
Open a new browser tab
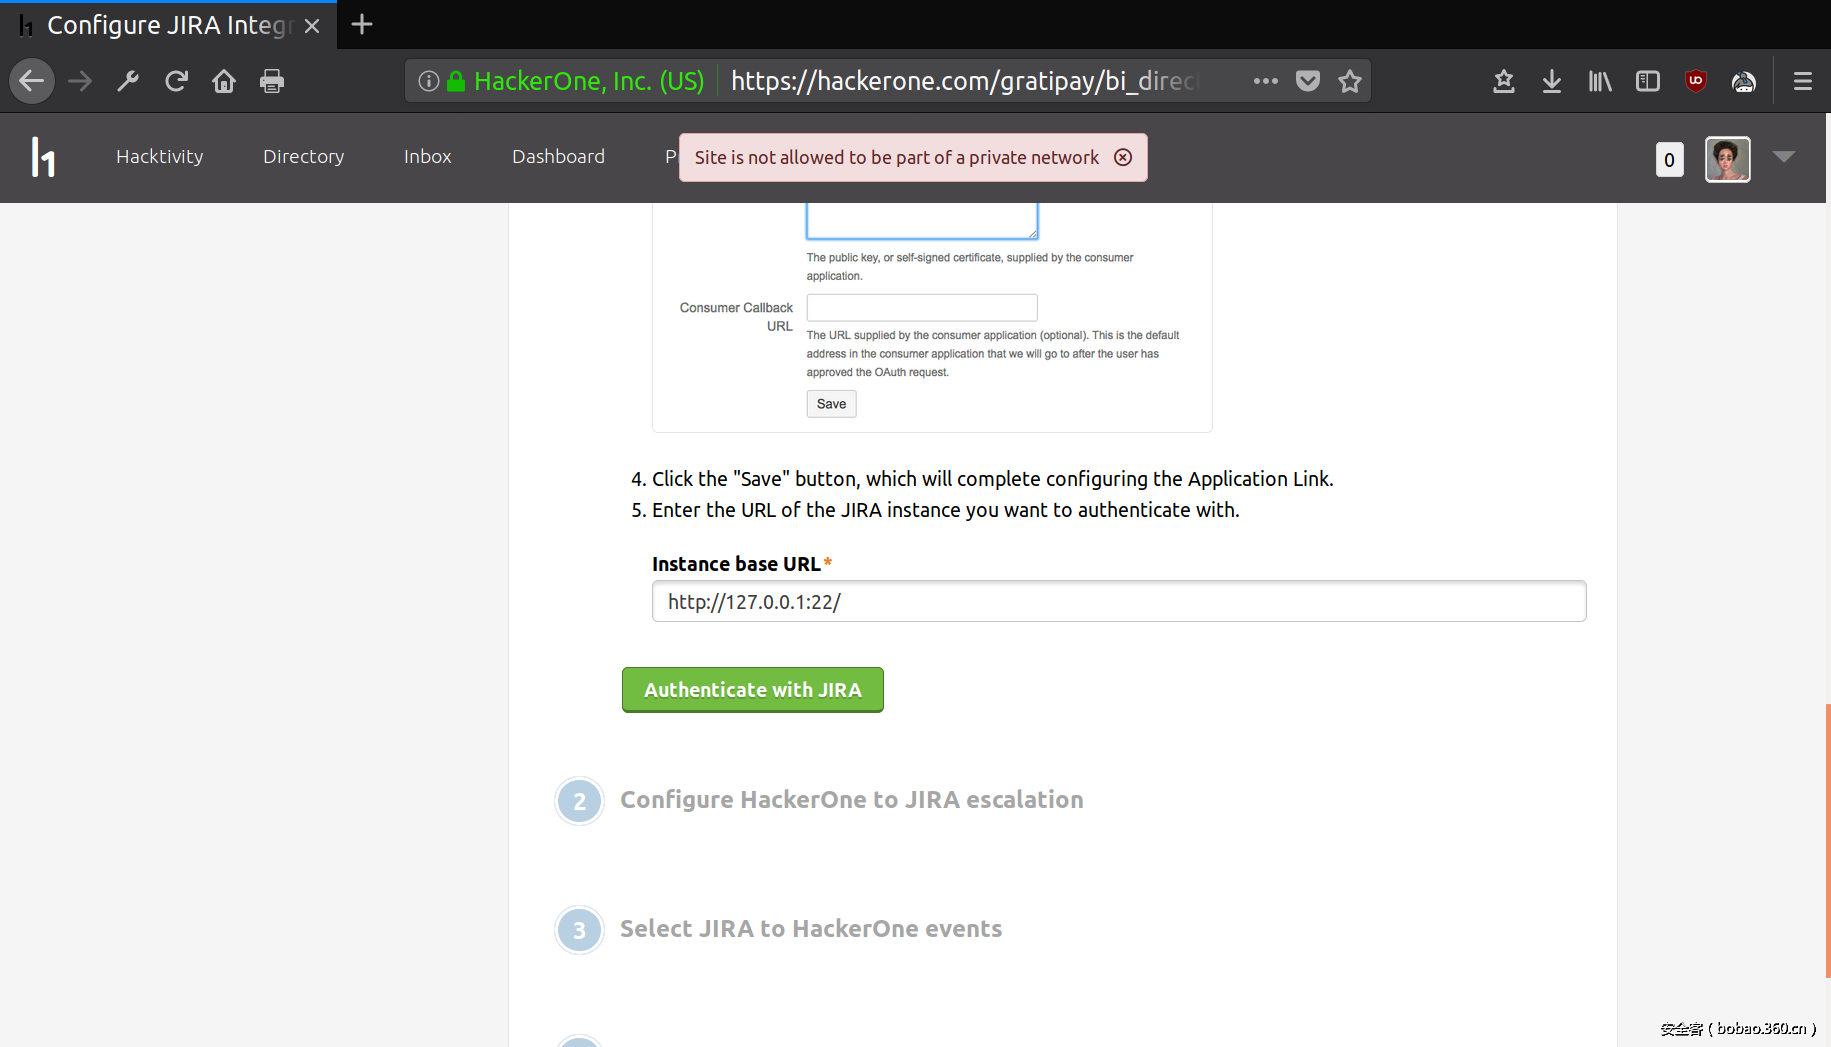pyautogui.click(x=362, y=25)
